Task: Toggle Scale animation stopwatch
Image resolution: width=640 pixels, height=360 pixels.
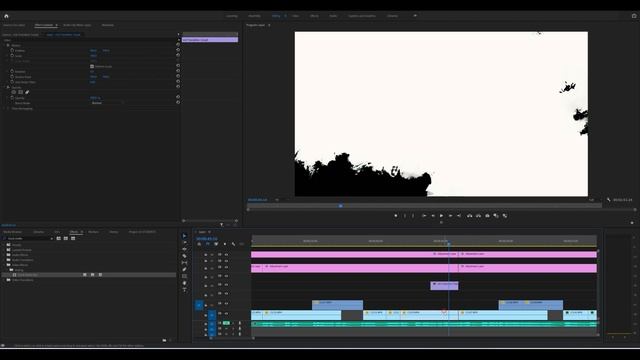Action: (x=12, y=56)
